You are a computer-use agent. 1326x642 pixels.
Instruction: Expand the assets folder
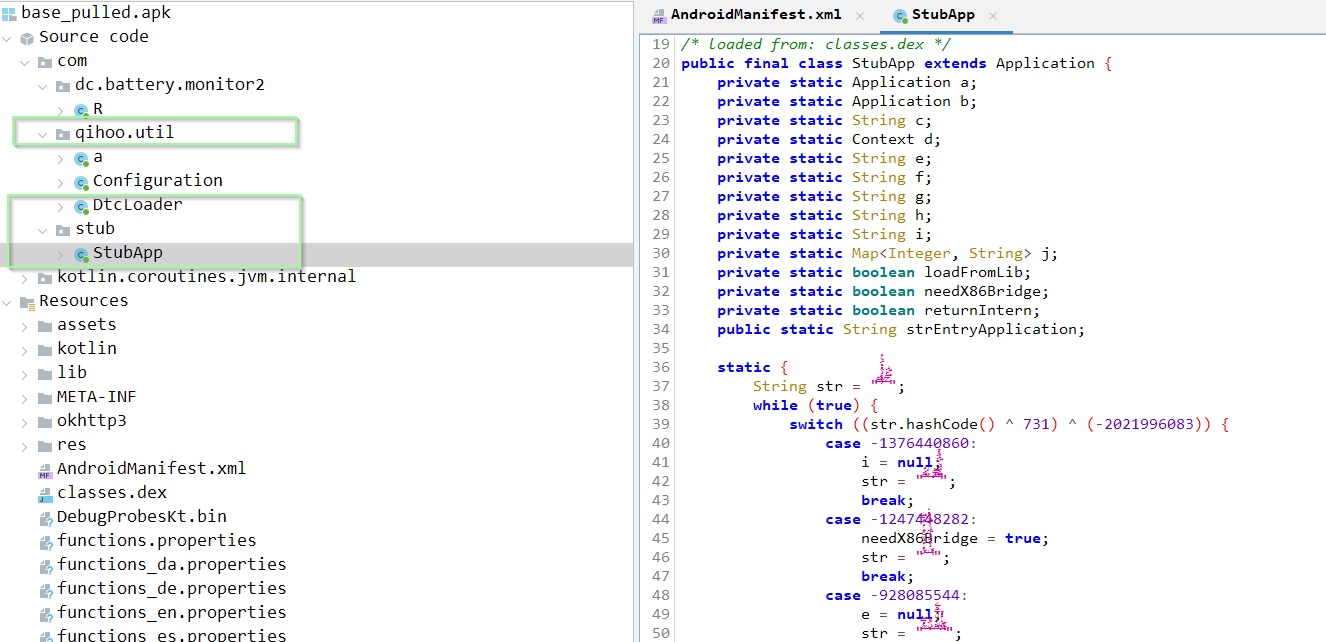26,326
